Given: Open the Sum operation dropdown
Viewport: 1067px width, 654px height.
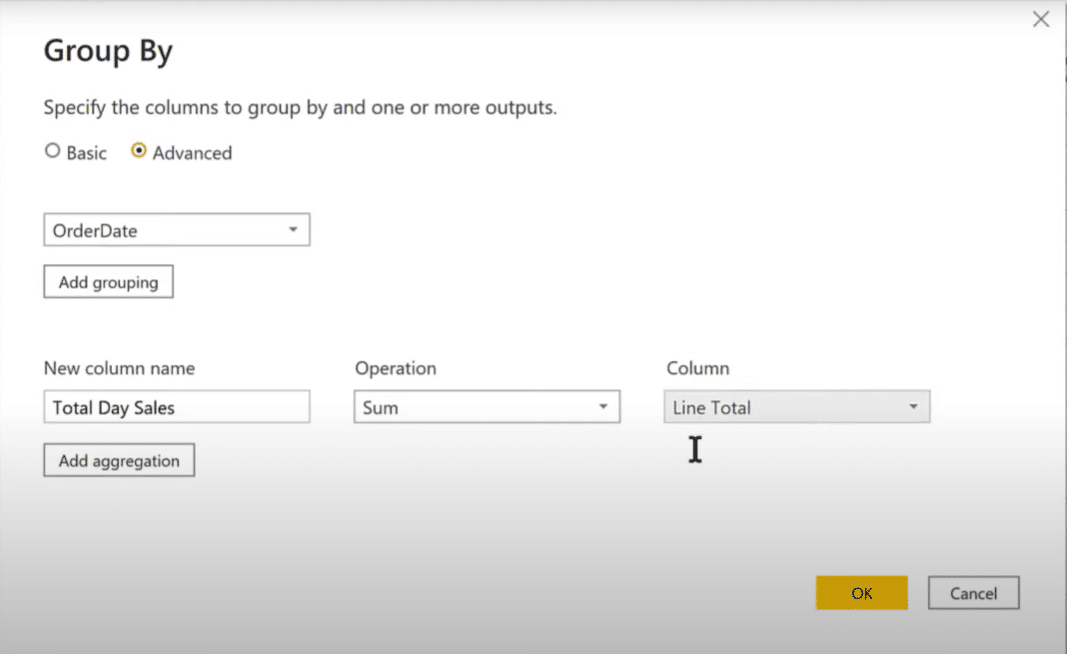Looking at the screenshot, I should 487,407.
